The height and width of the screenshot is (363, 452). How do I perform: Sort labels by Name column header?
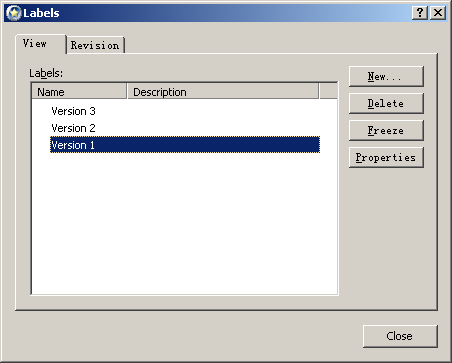[x=79, y=92]
